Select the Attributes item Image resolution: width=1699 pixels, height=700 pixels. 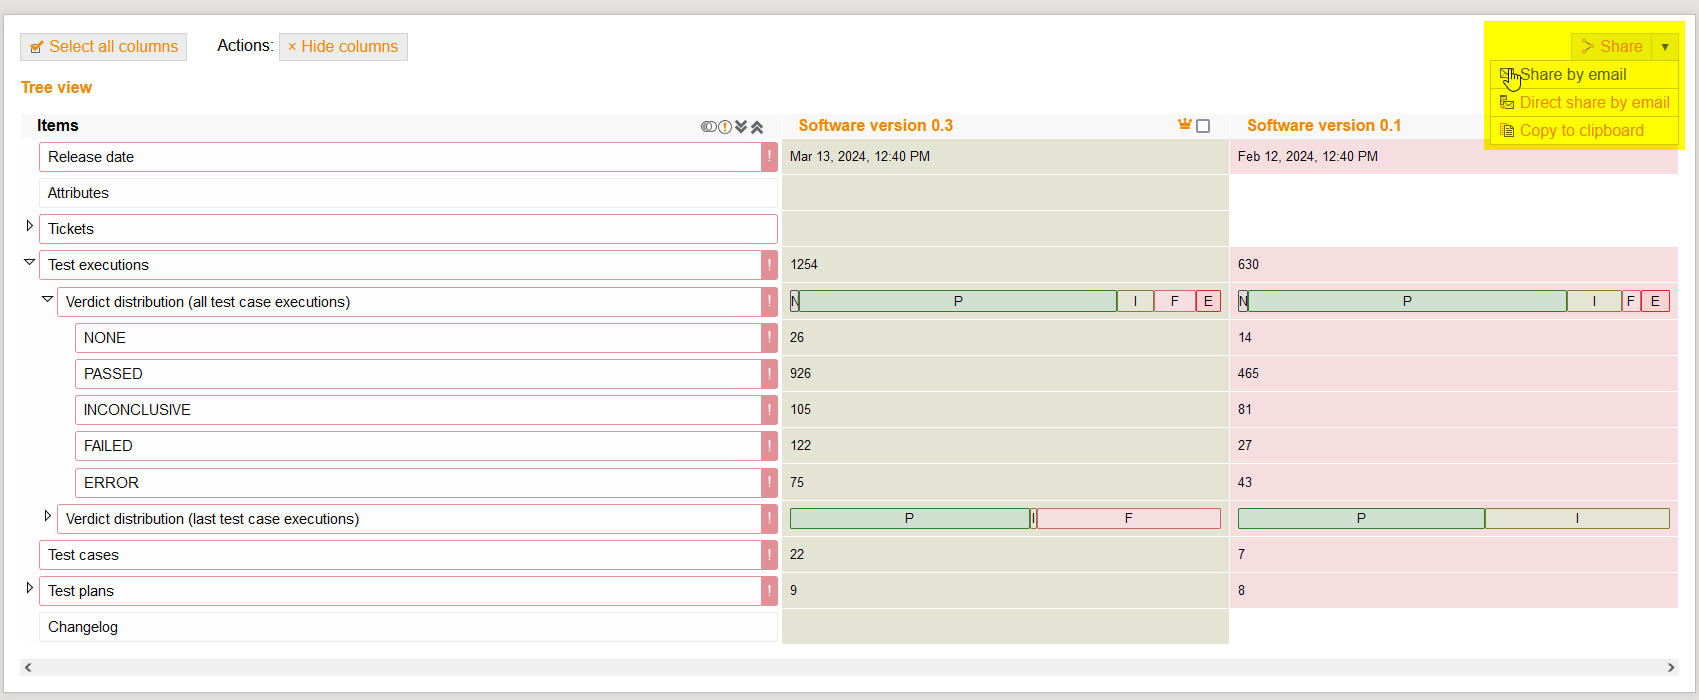tap(408, 193)
